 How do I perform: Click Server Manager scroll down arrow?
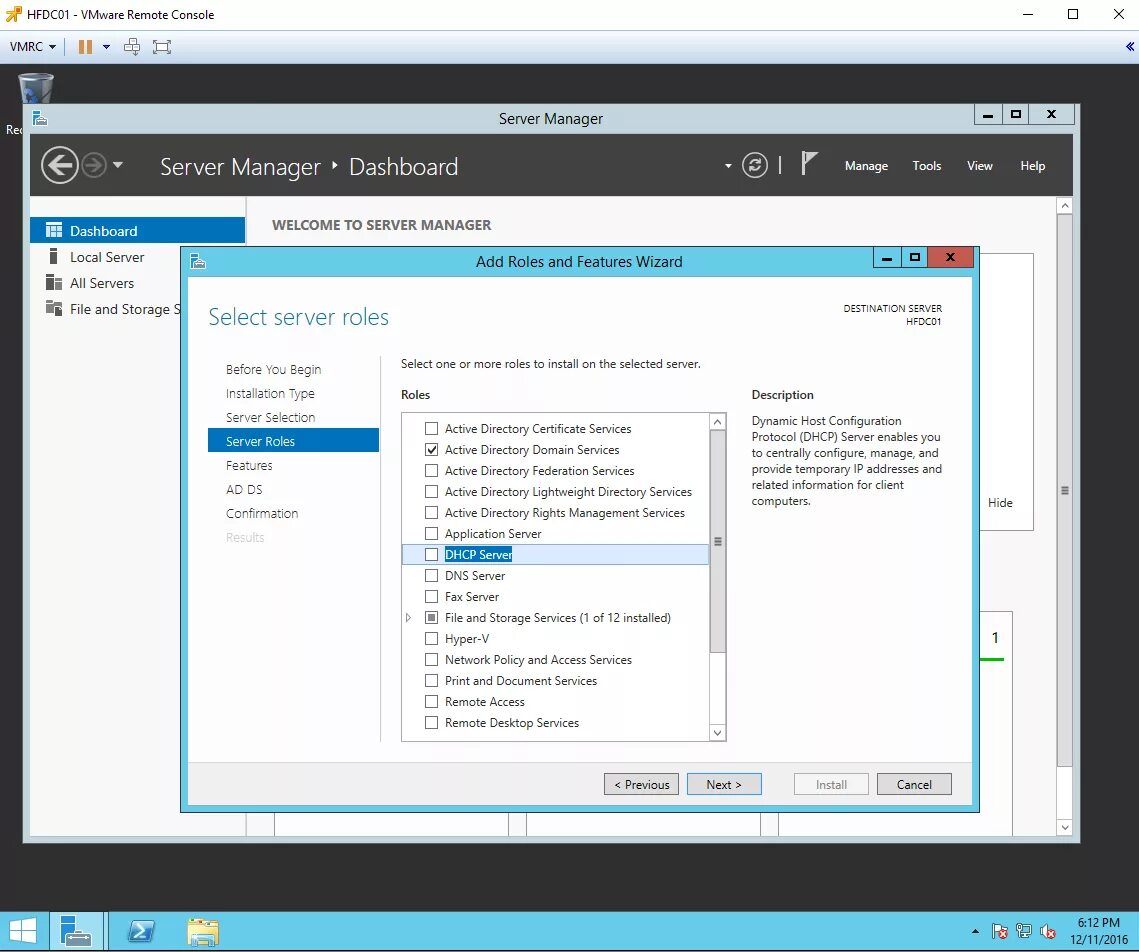pyautogui.click(x=1064, y=827)
